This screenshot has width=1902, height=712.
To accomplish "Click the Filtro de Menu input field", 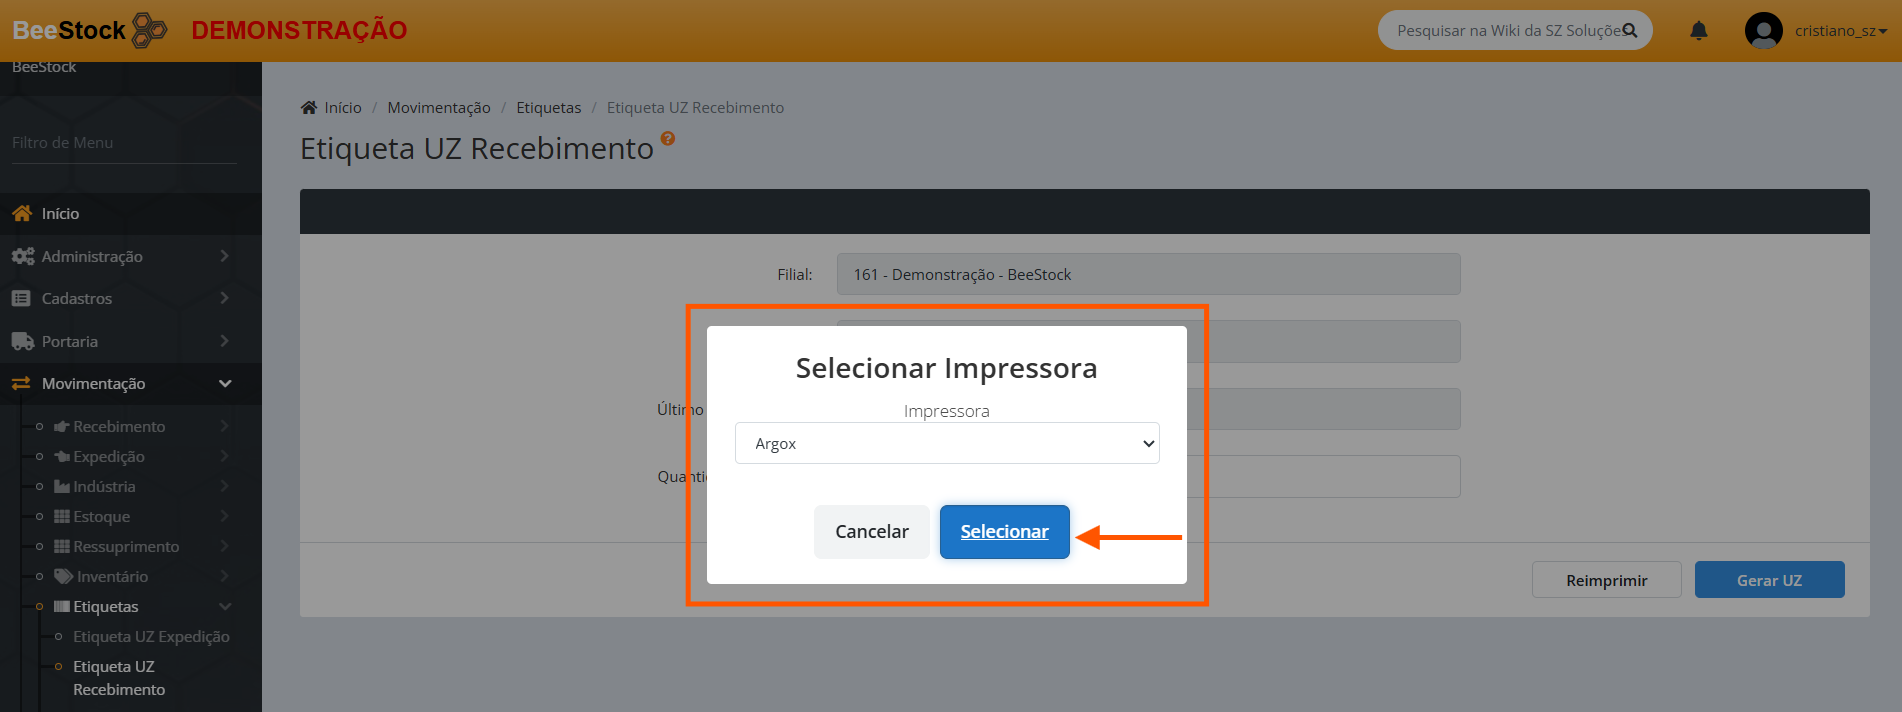I will (124, 143).
